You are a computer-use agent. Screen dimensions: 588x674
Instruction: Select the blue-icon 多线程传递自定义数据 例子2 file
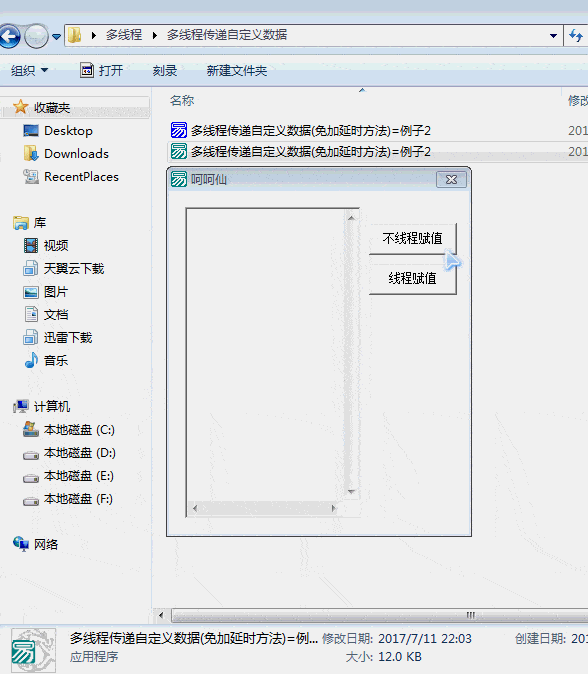[x=301, y=130]
